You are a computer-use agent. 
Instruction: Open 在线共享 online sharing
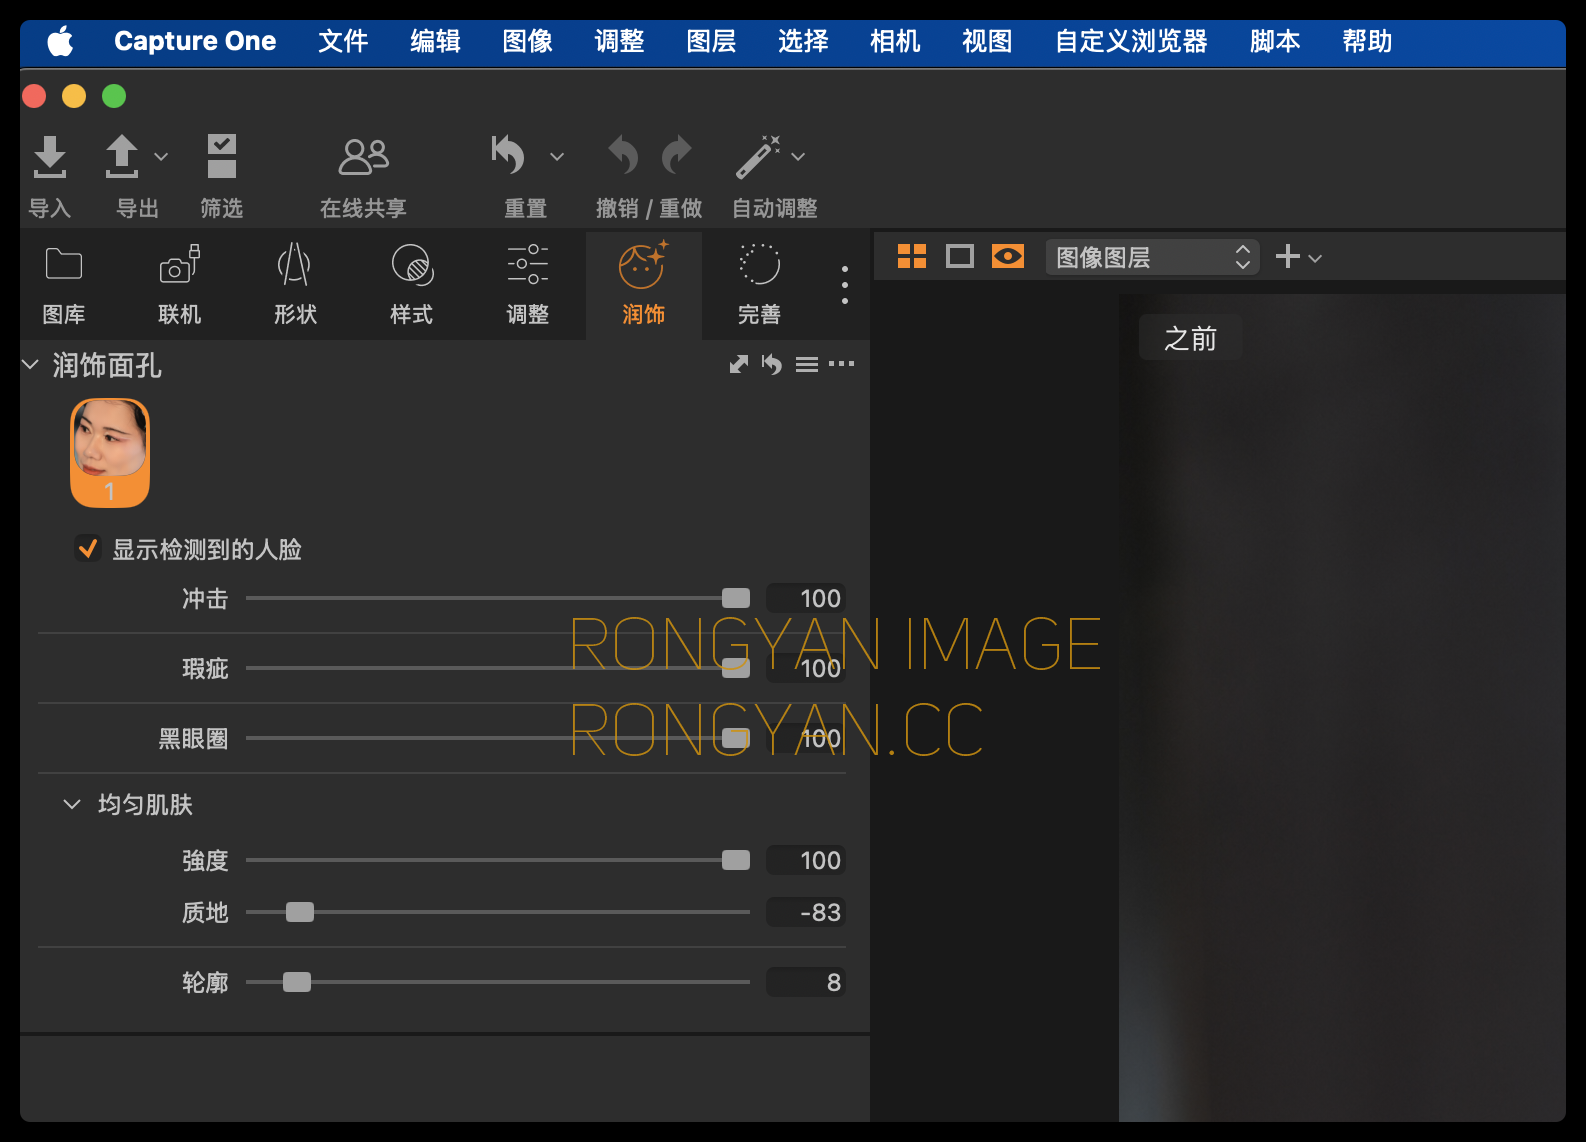pos(364,157)
